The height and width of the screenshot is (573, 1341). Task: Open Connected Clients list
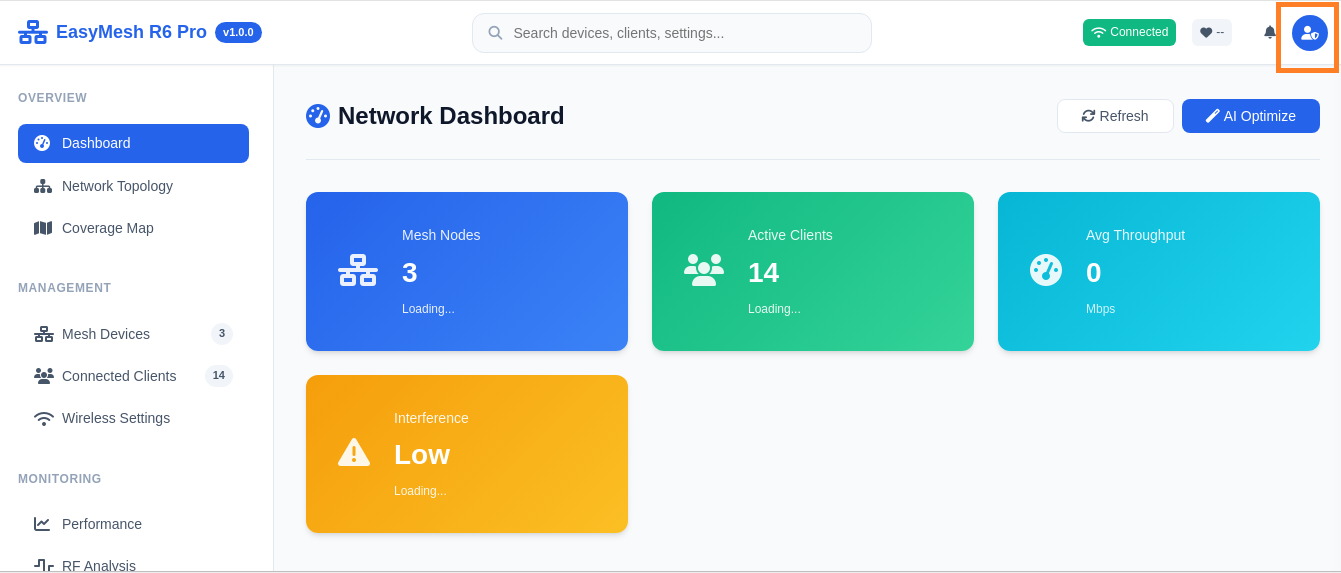[x=133, y=376]
